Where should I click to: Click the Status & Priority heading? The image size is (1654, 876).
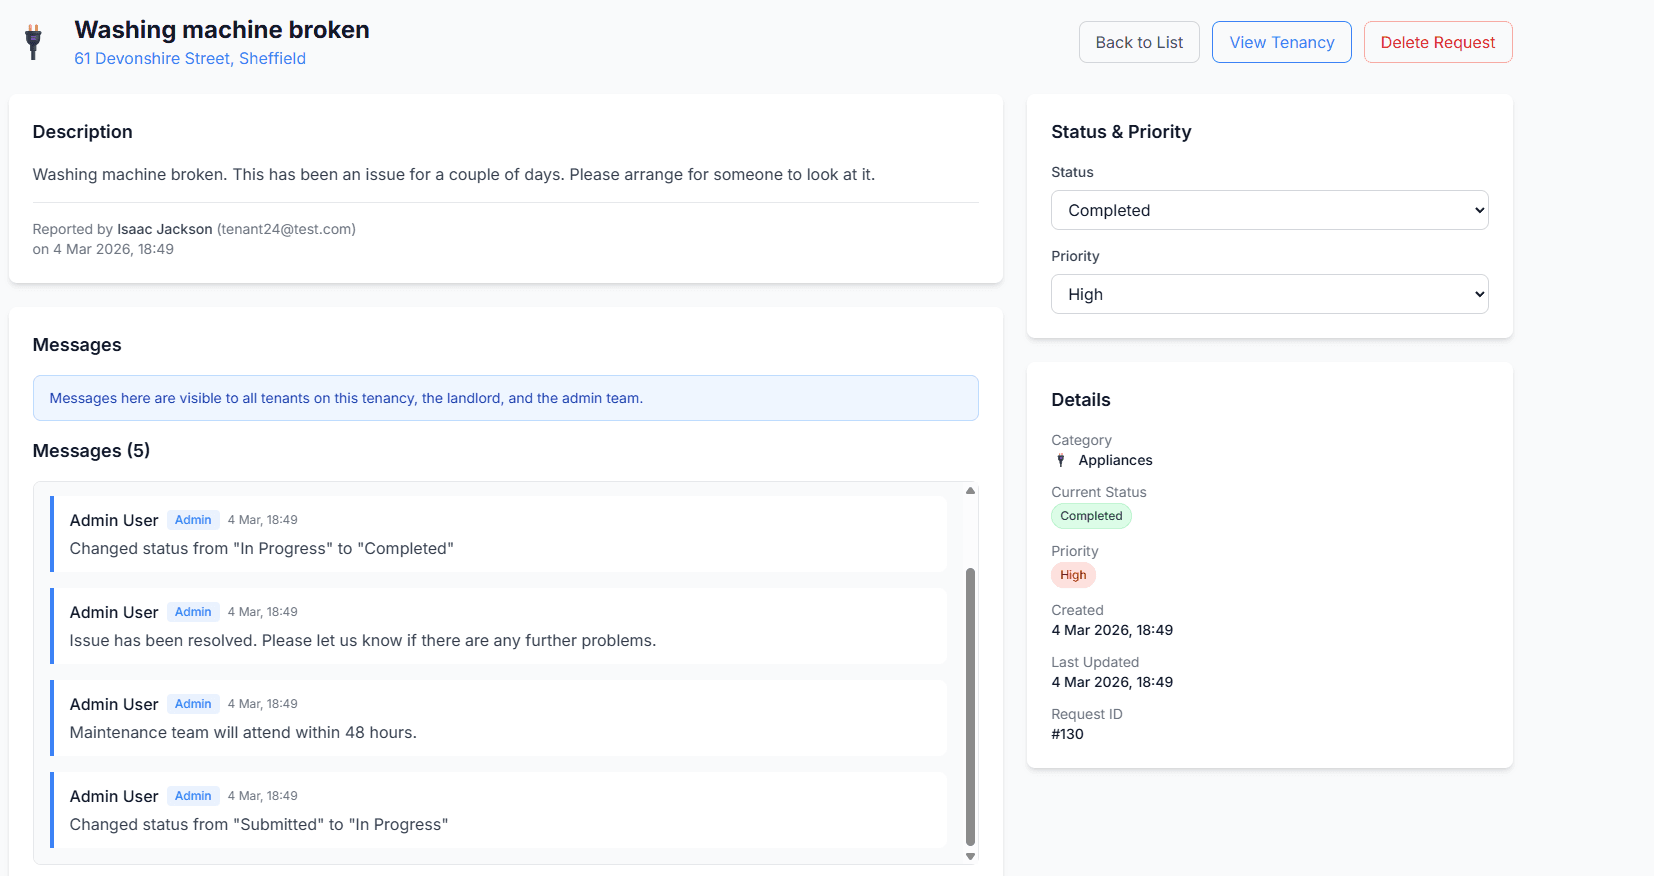point(1121,132)
